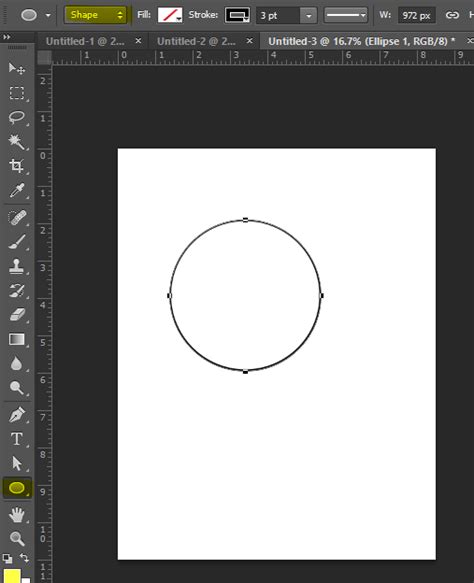Select the History Brush tool

pos(17,291)
